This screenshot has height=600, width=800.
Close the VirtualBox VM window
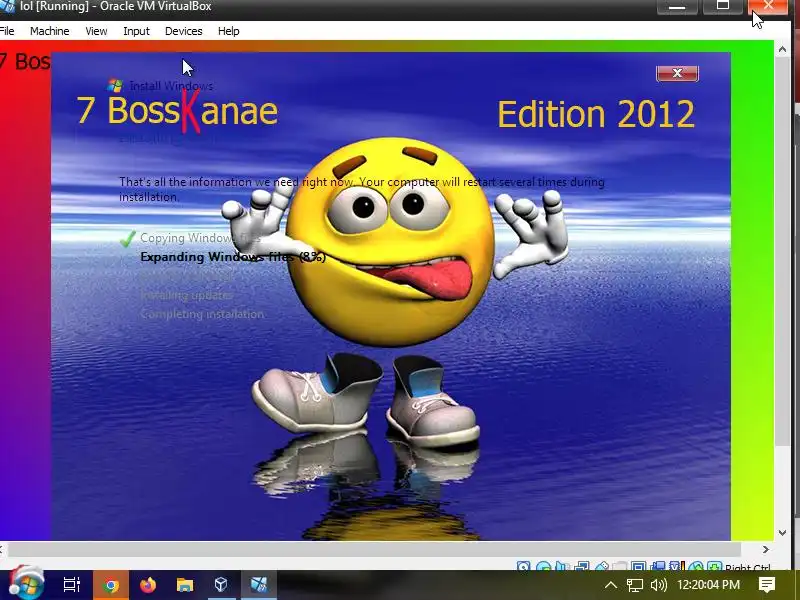click(x=768, y=6)
